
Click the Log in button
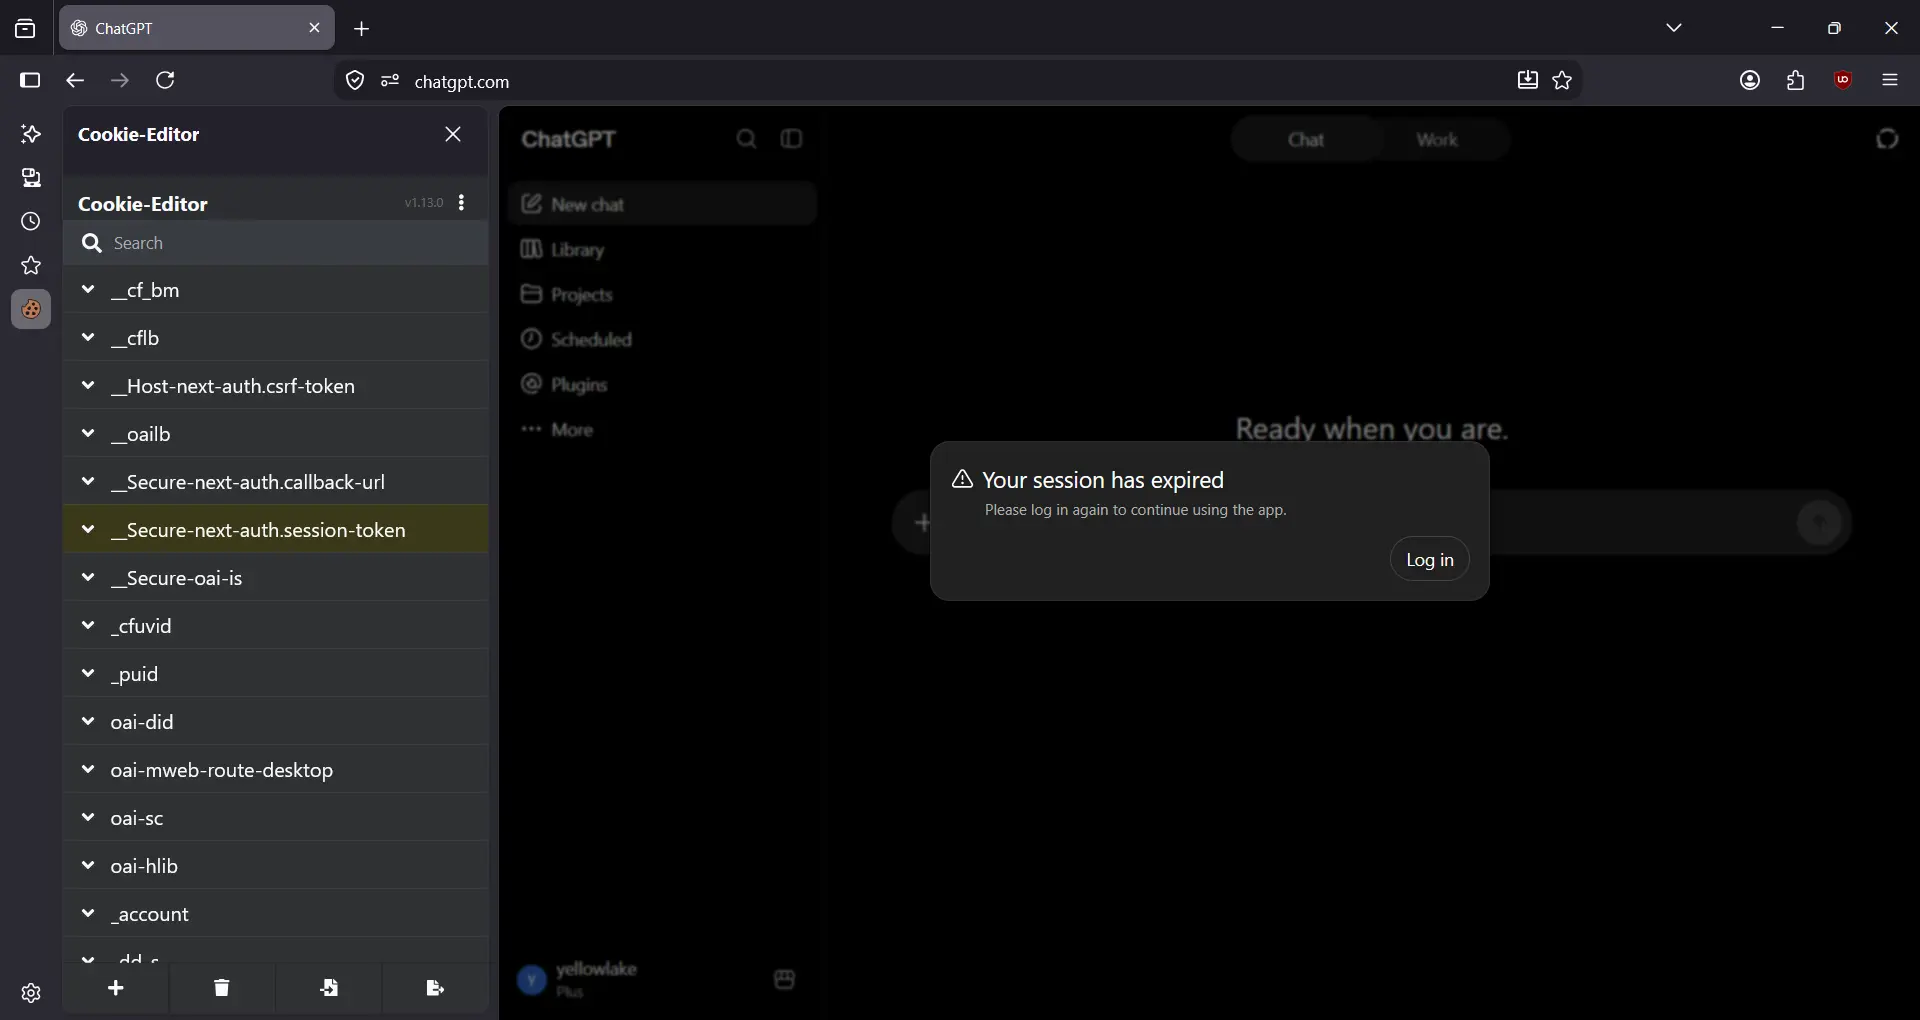click(x=1429, y=560)
